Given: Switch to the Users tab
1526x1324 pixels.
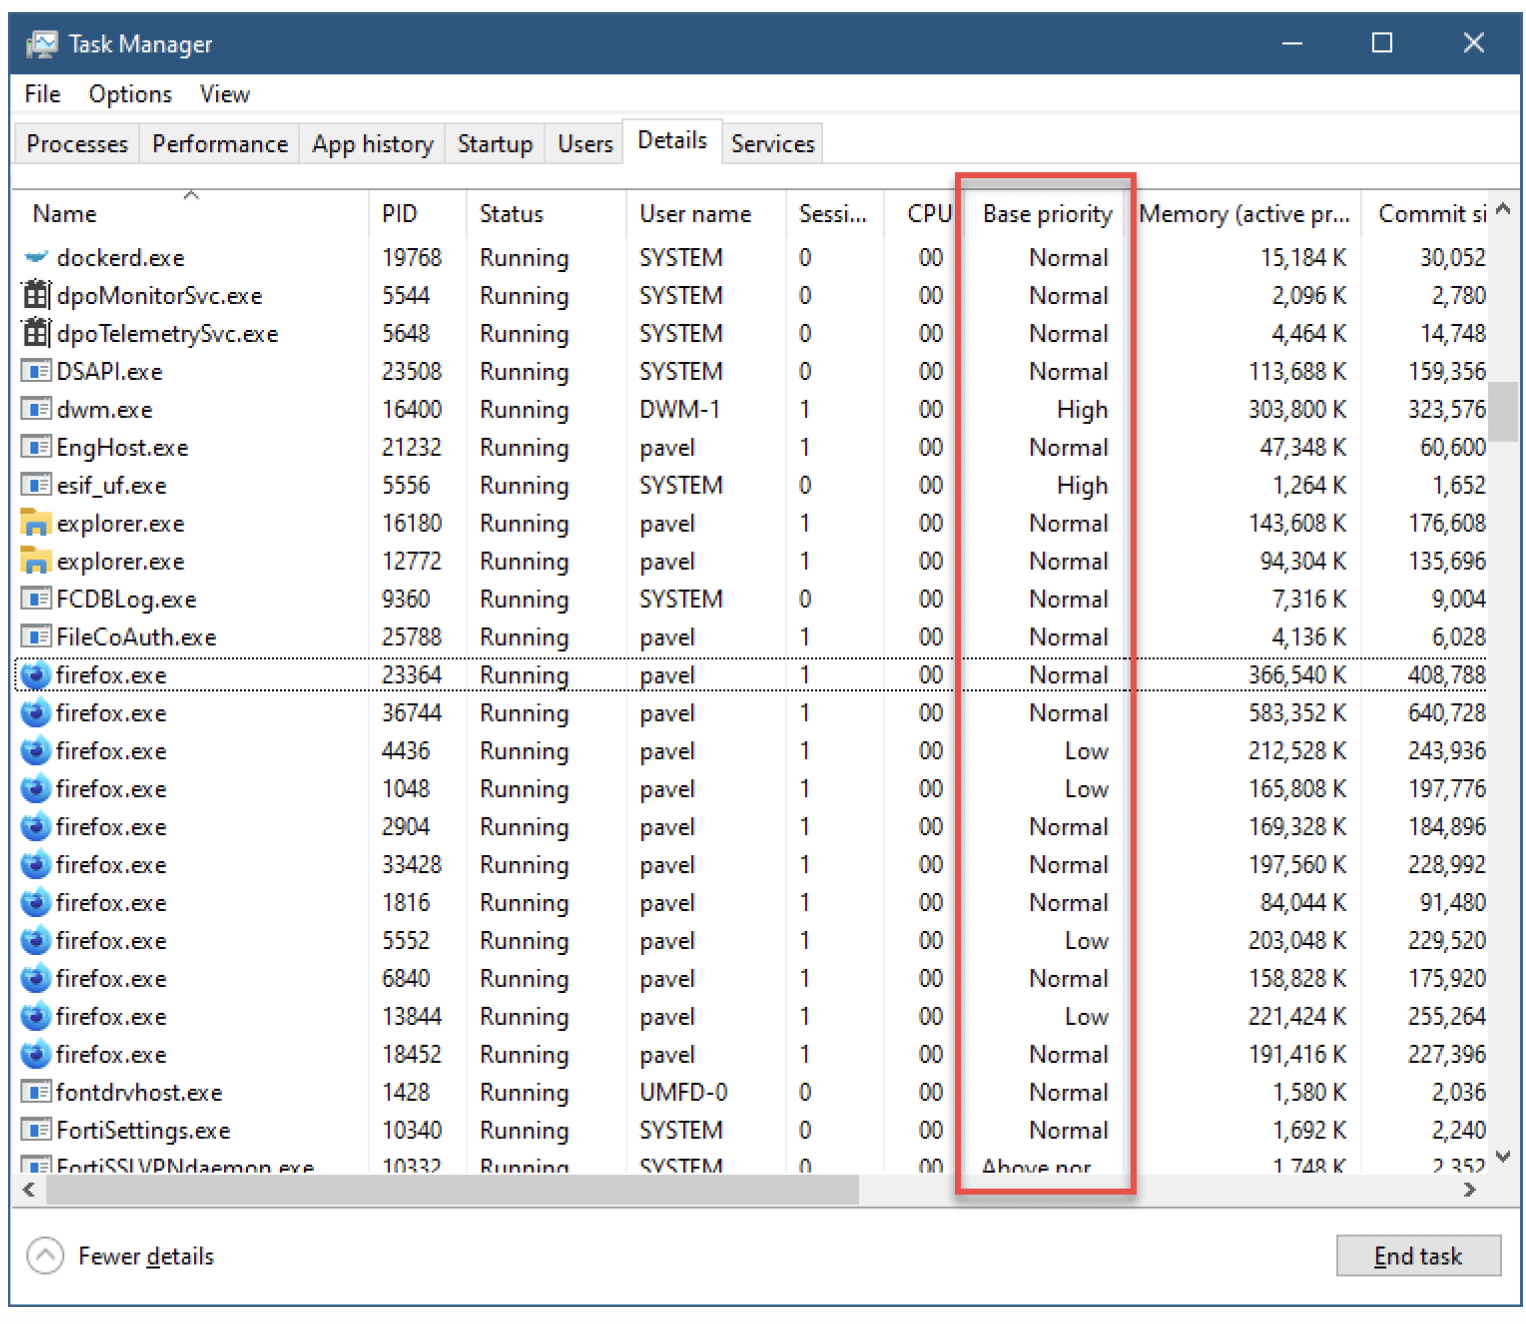Looking at the screenshot, I should pyautogui.click(x=585, y=144).
